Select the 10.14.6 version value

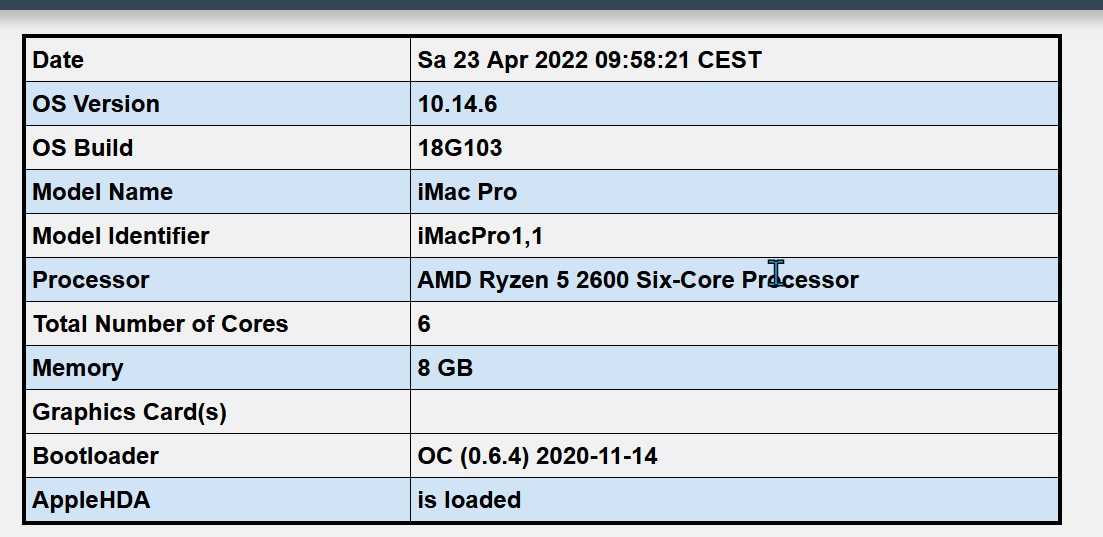457,104
